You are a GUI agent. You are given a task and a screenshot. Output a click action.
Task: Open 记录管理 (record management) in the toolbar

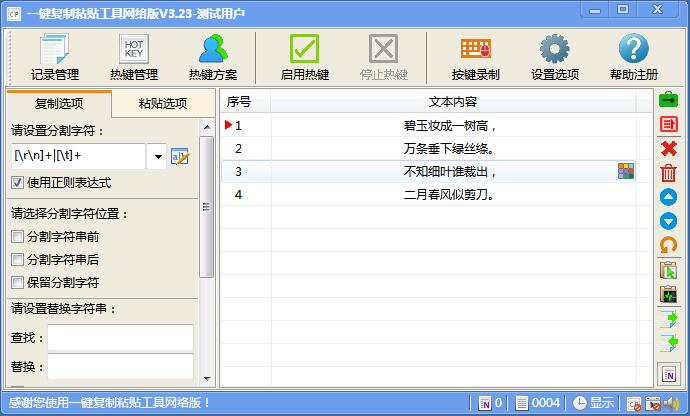pos(55,56)
